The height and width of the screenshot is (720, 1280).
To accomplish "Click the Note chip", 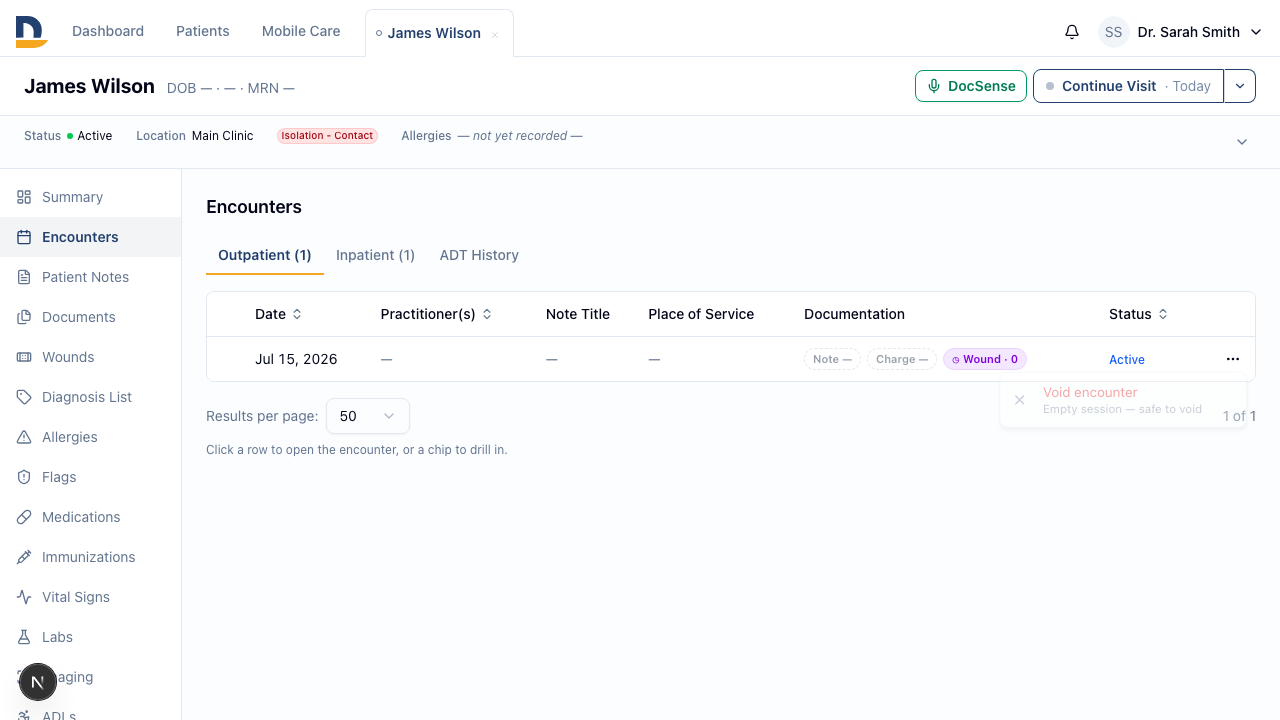I will point(832,359).
